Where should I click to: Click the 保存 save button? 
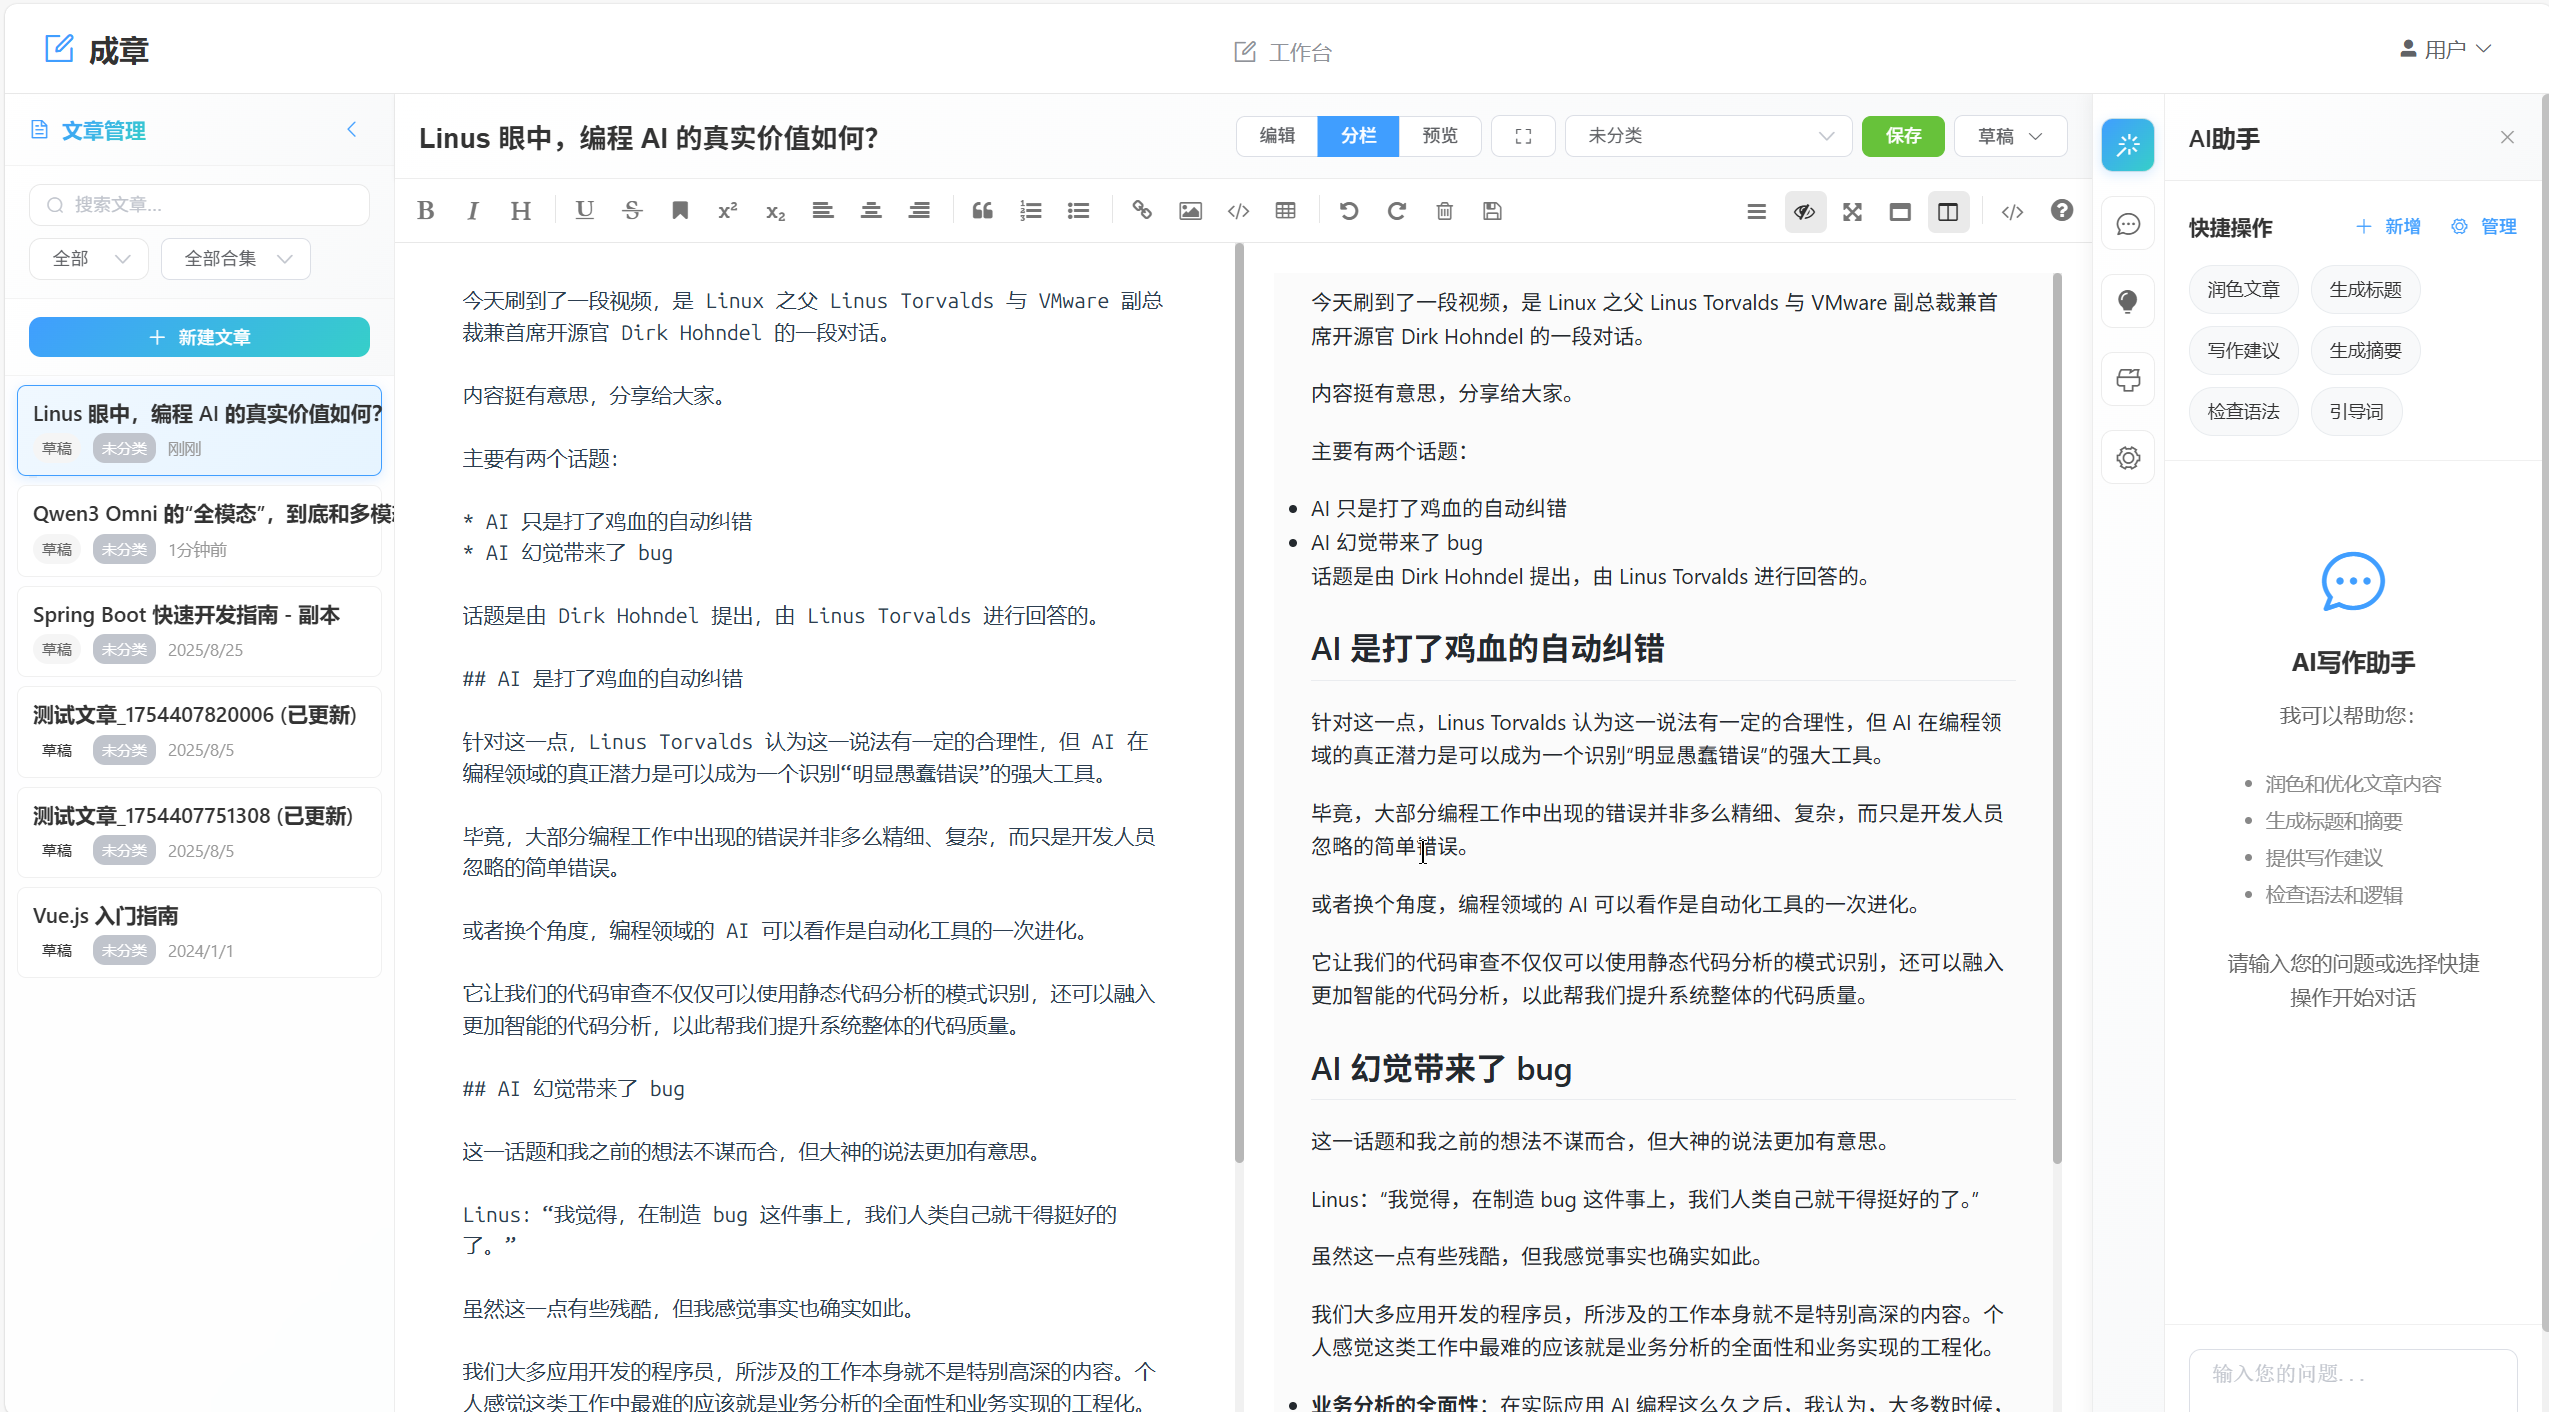(1902, 136)
